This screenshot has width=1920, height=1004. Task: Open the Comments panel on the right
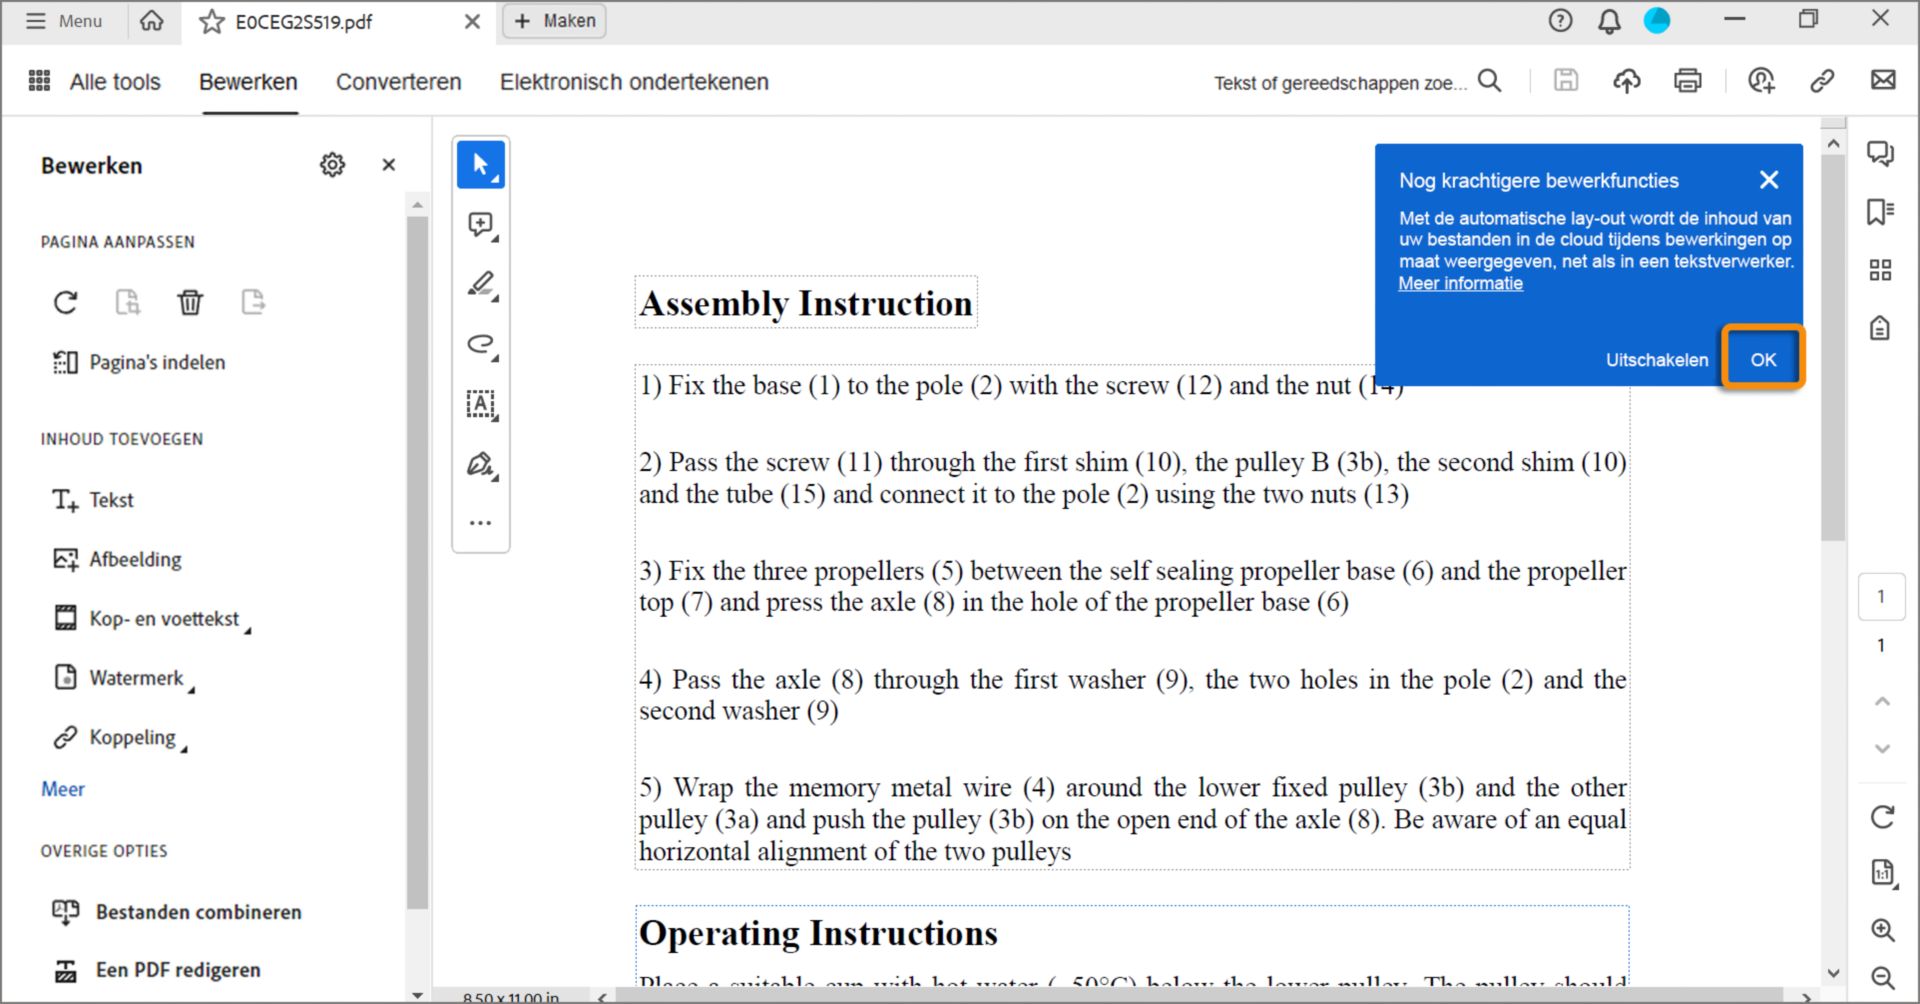[1881, 154]
